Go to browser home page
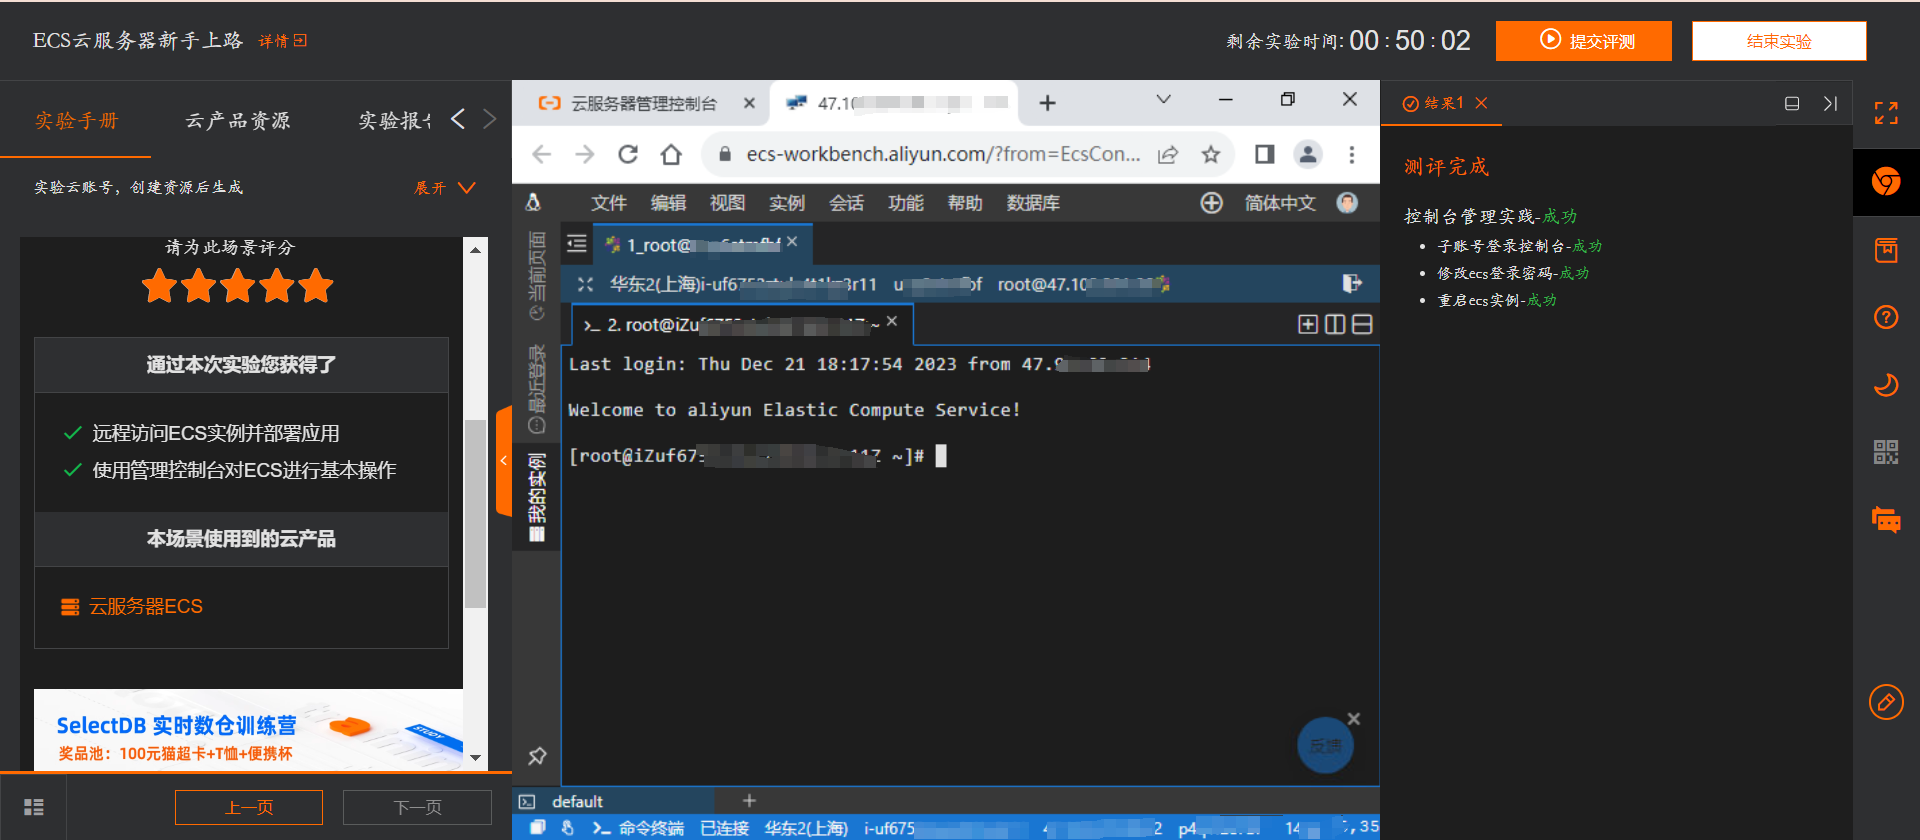This screenshot has width=1920, height=840. coord(671,154)
